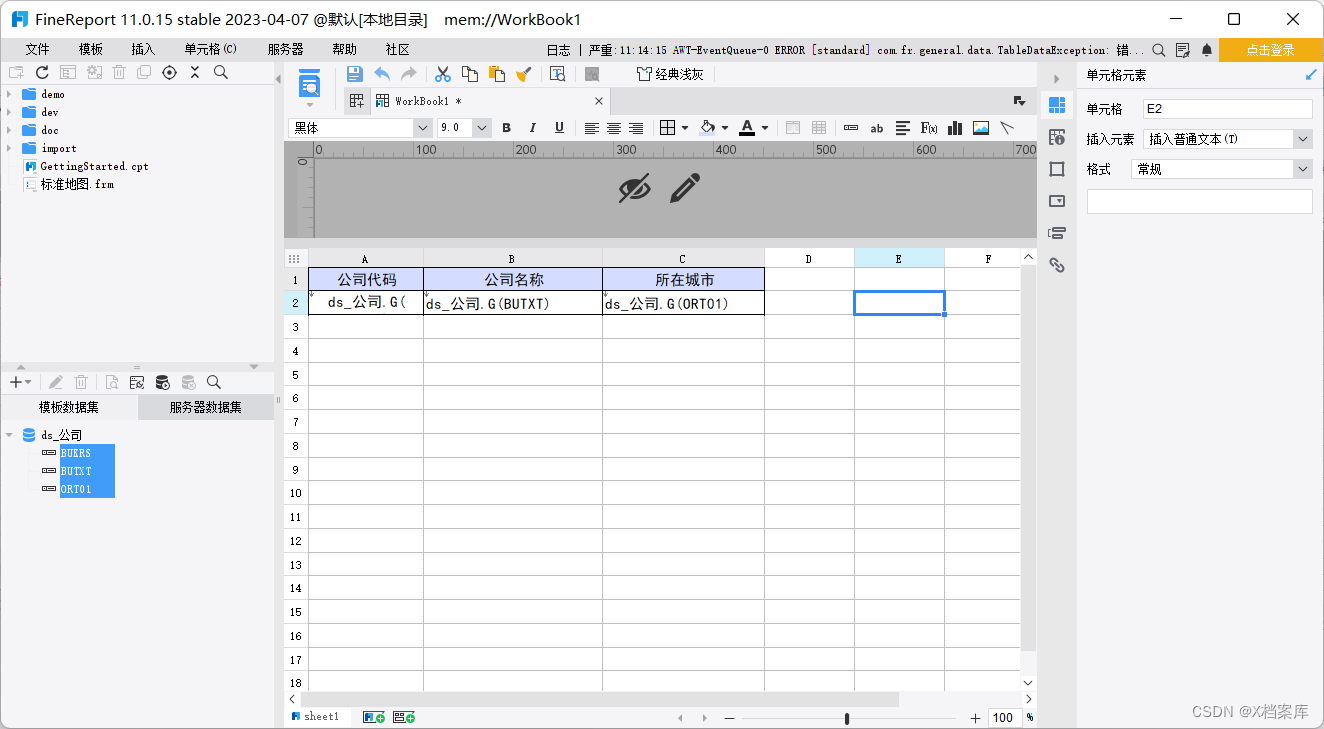Open condition attributes panel icon

[1057, 233]
